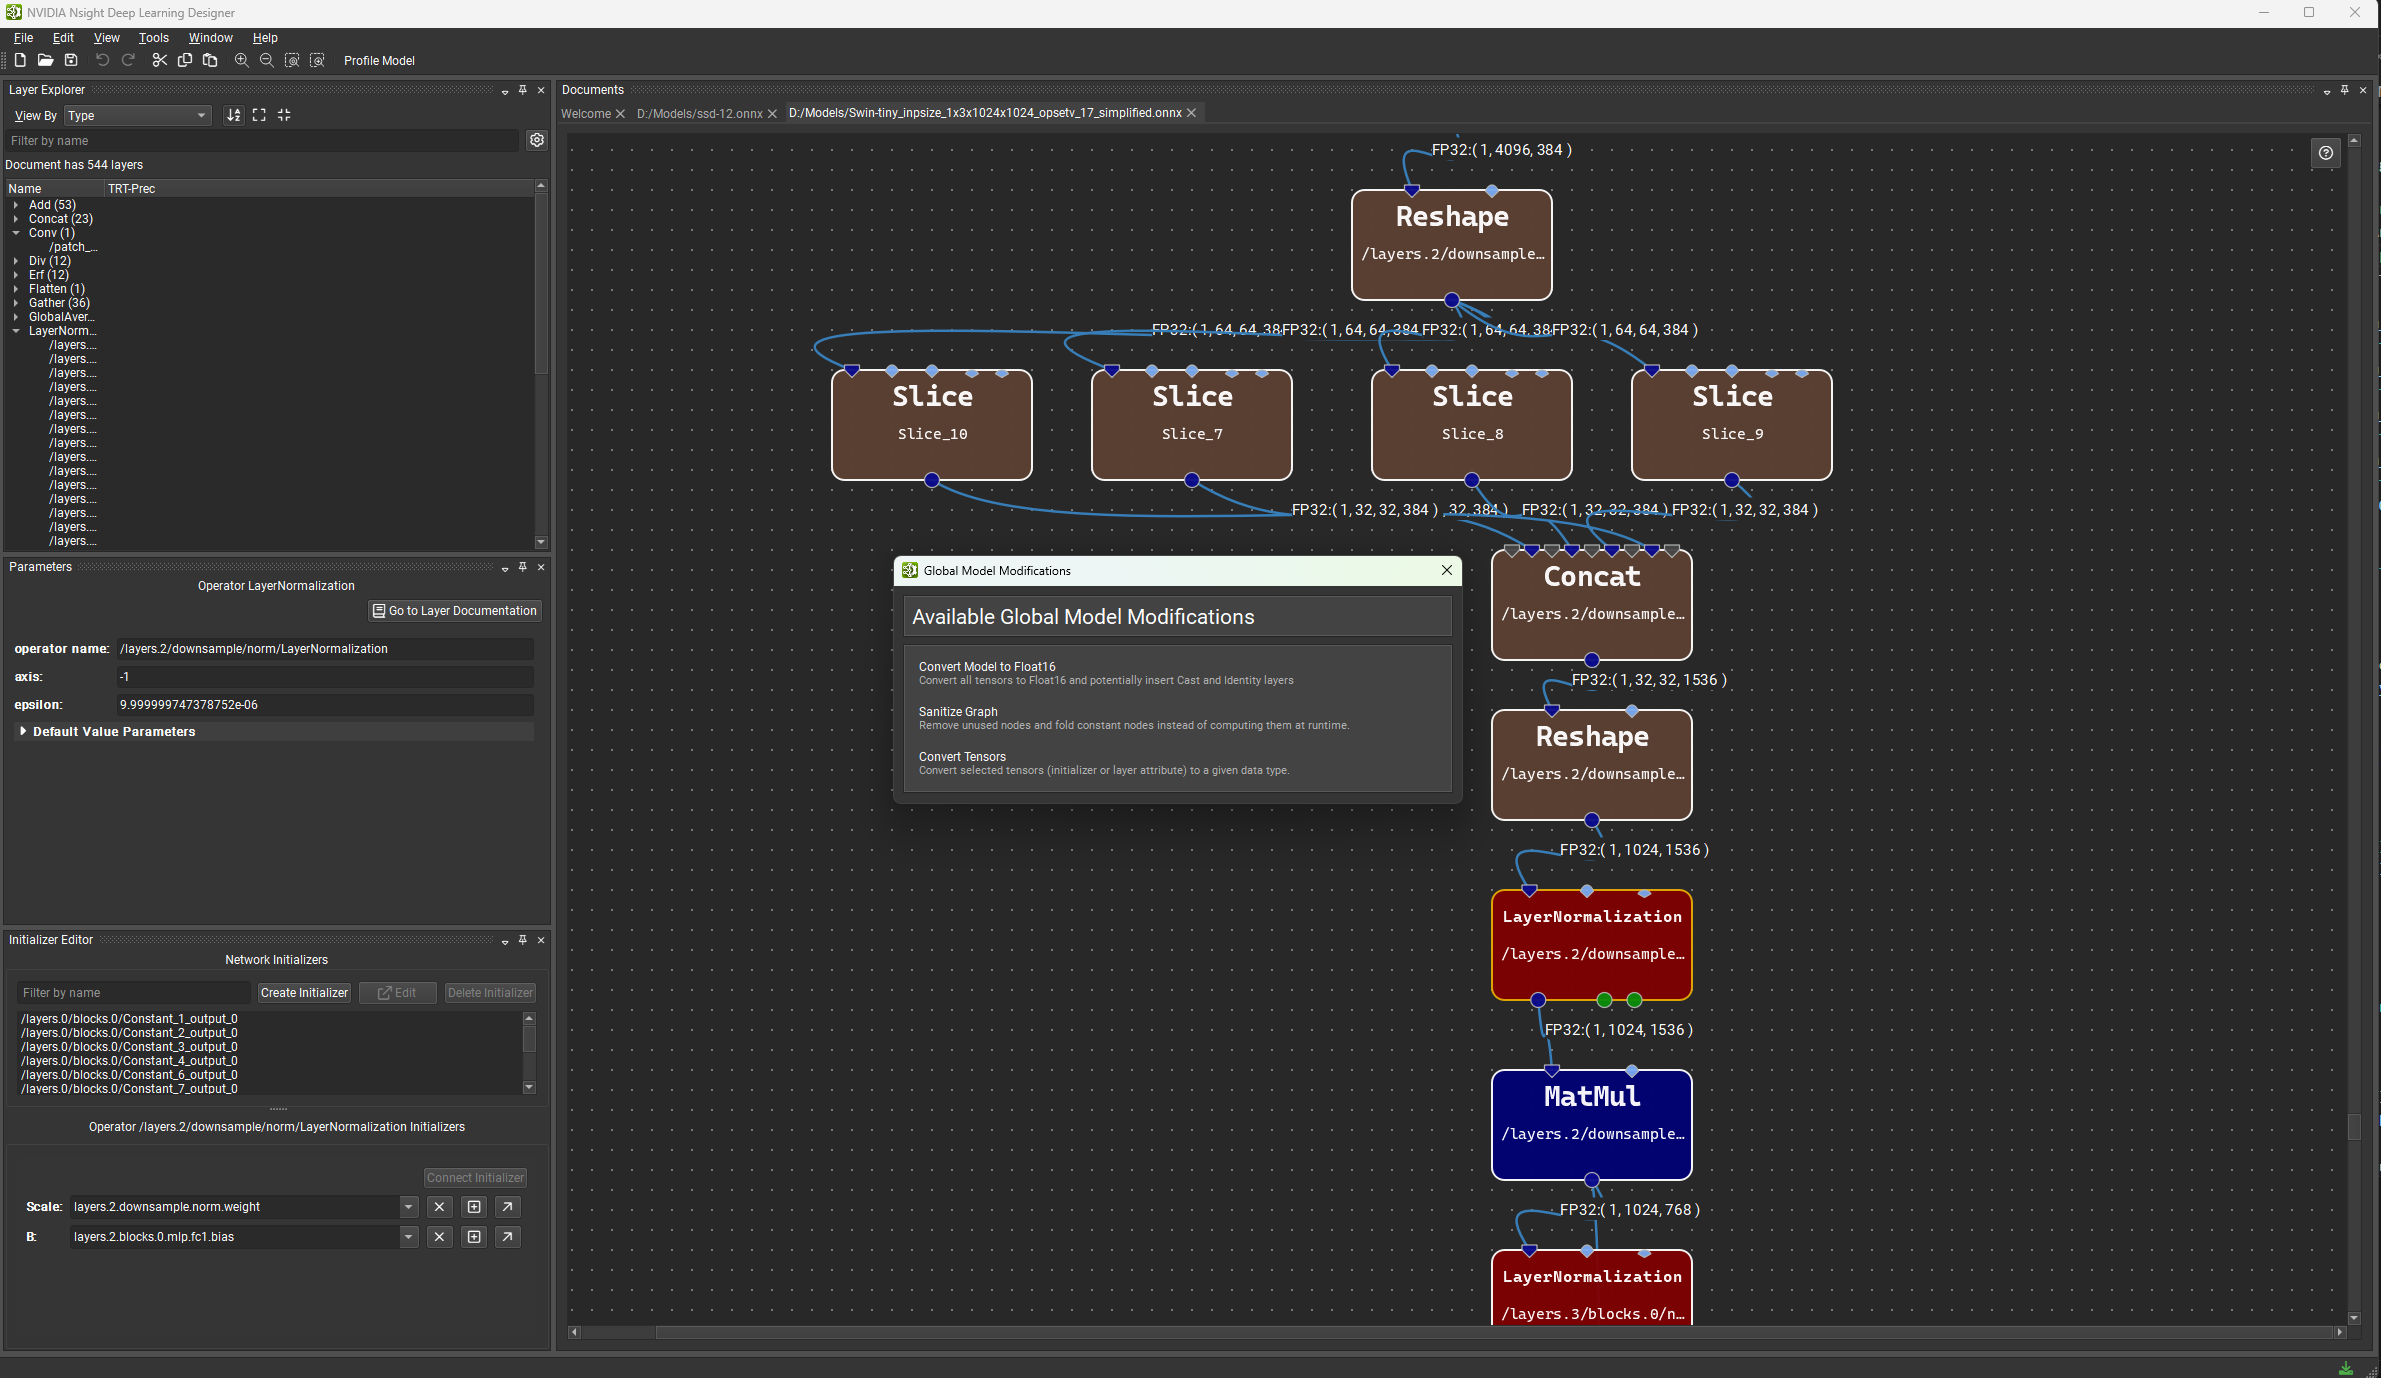Image resolution: width=2381 pixels, height=1378 pixels.
Task: Open the View By Type dropdown
Action: [x=137, y=116]
